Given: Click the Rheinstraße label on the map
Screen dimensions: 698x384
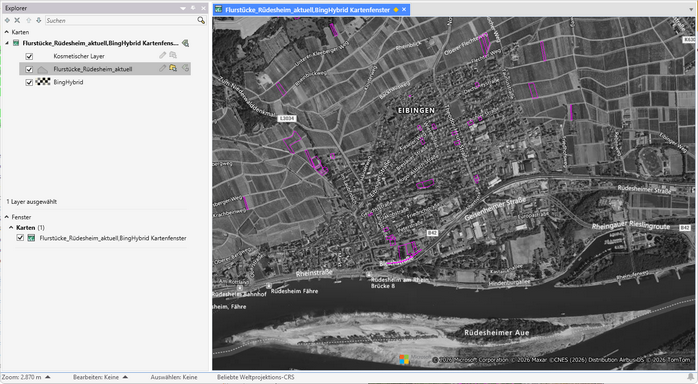Looking at the screenshot, I should [x=314, y=272].
